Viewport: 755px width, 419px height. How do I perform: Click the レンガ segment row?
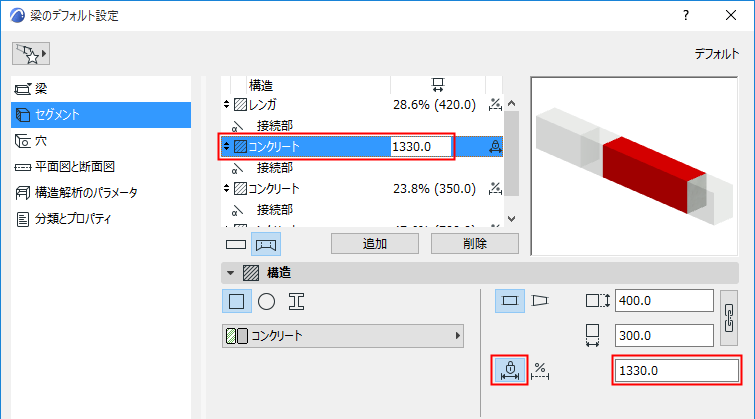(x=362, y=105)
